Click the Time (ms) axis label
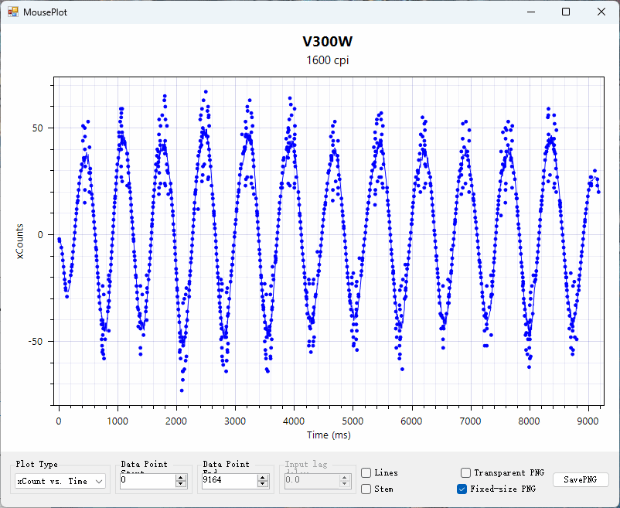The width and height of the screenshot is (620, 508). tap(329, 435)
